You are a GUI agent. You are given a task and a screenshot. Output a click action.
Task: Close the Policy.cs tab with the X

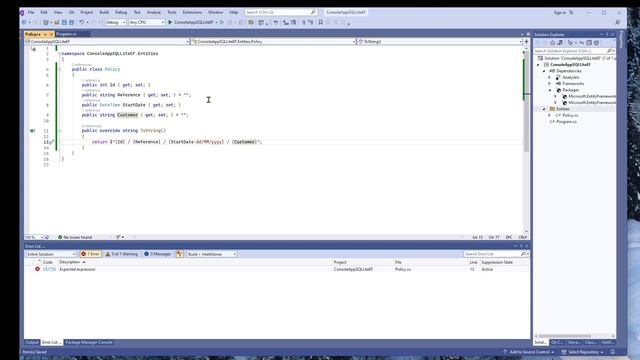pos(51,34)
